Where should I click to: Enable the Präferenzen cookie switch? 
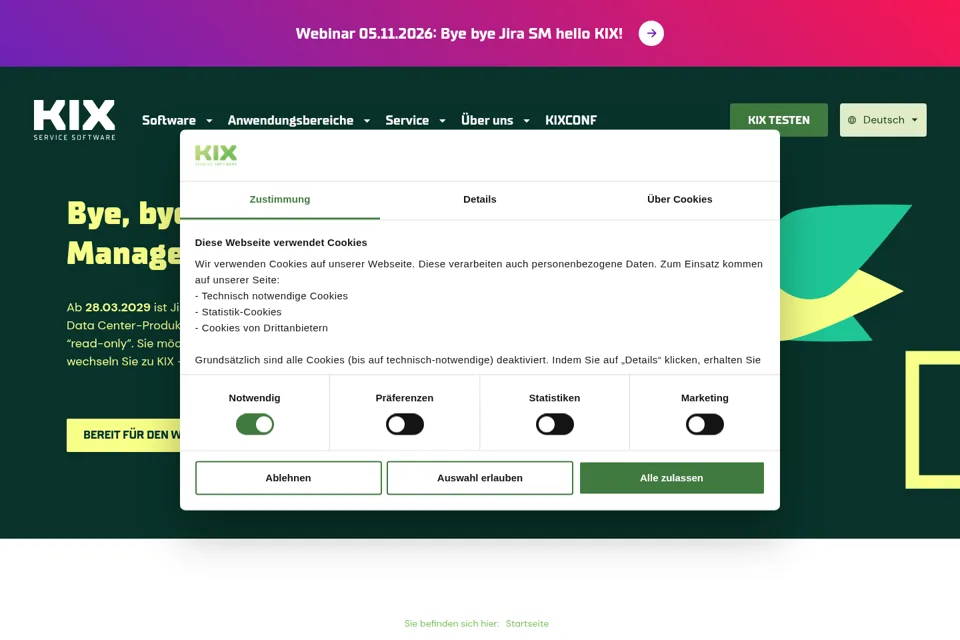[405, 424]
